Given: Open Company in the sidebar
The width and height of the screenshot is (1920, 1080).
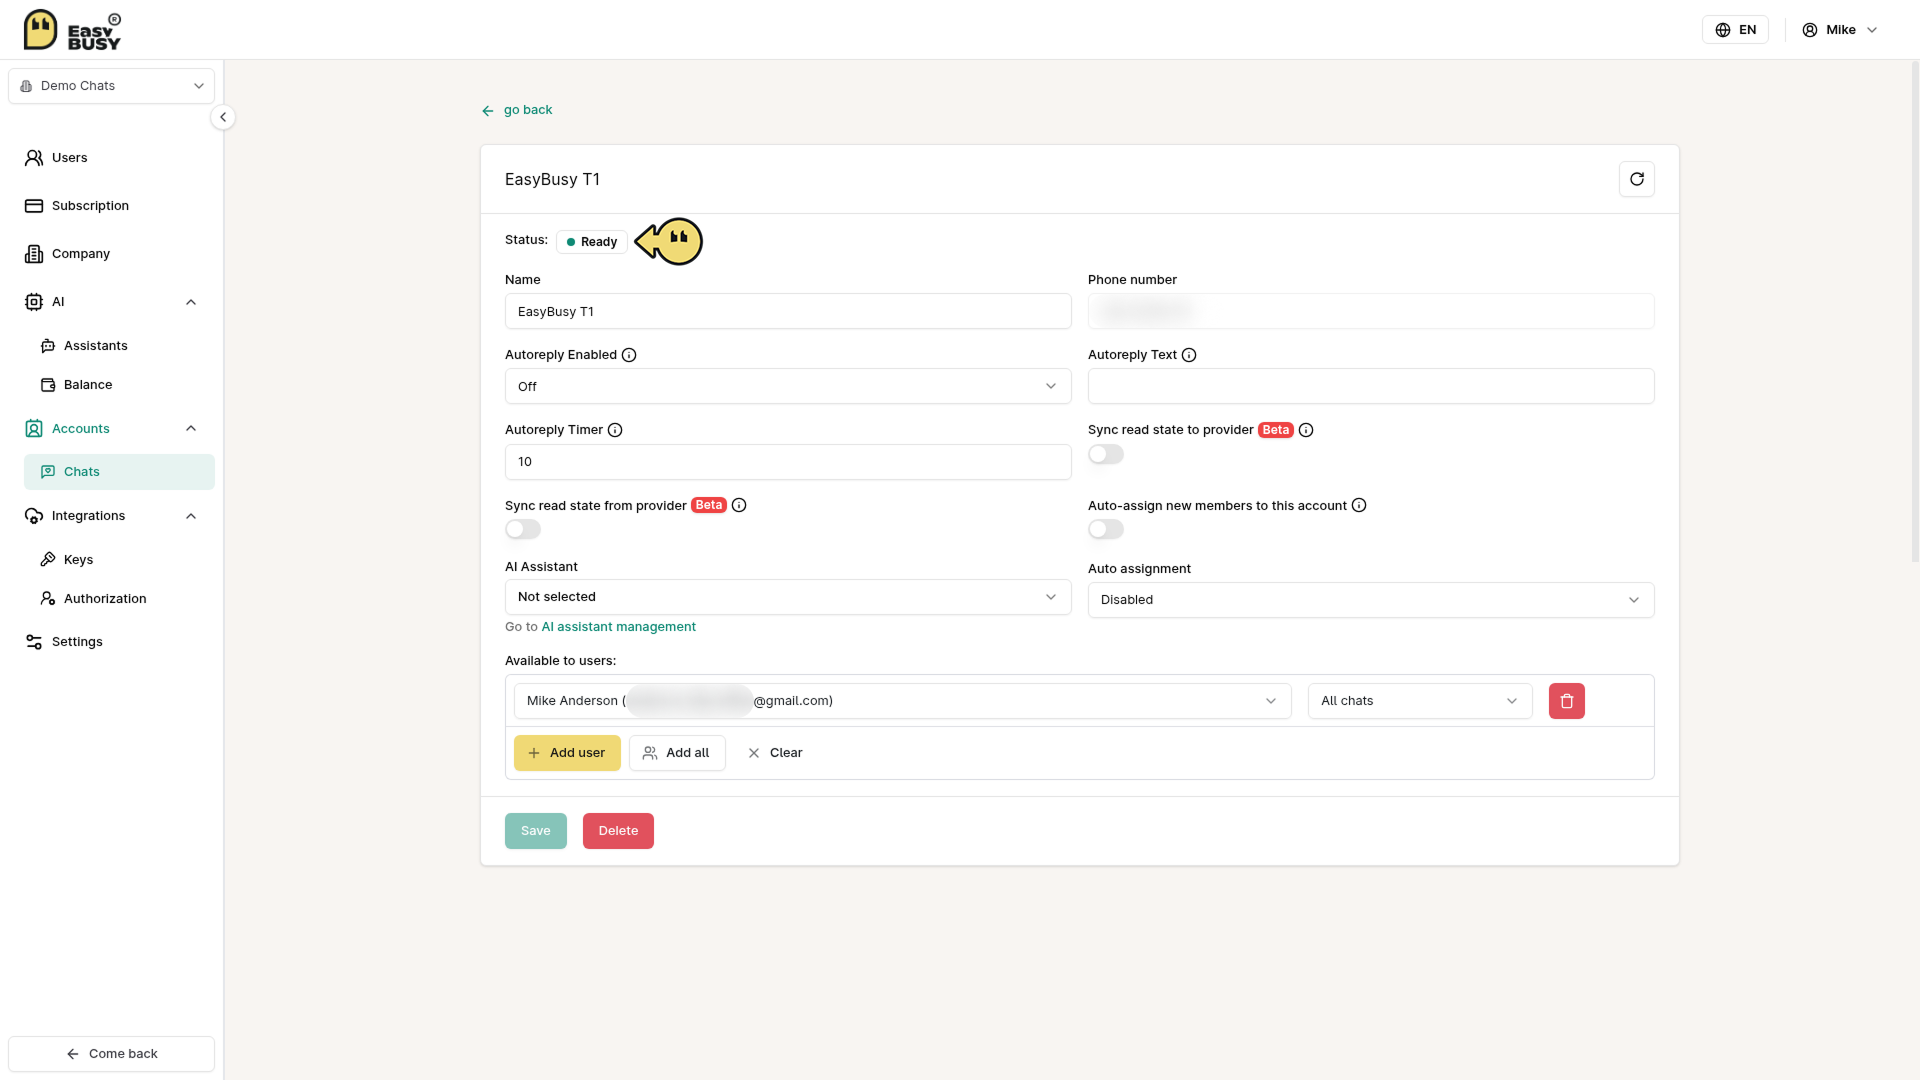Looking at the screenshot, I should [112, 254].
